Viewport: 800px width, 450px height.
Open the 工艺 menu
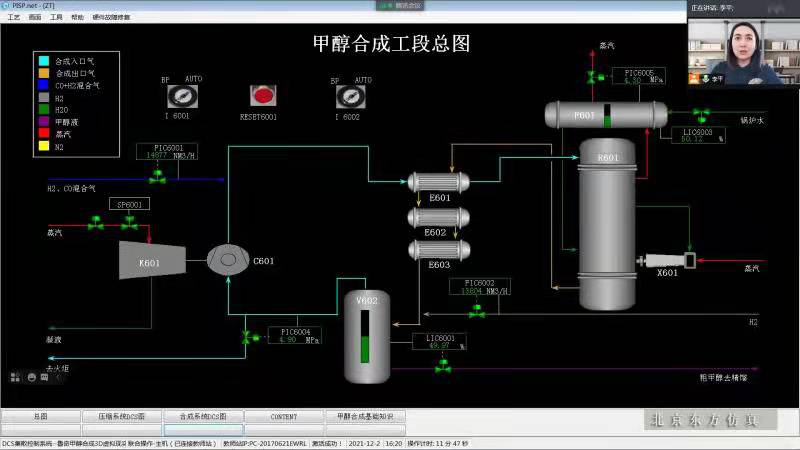click(13, 17)
